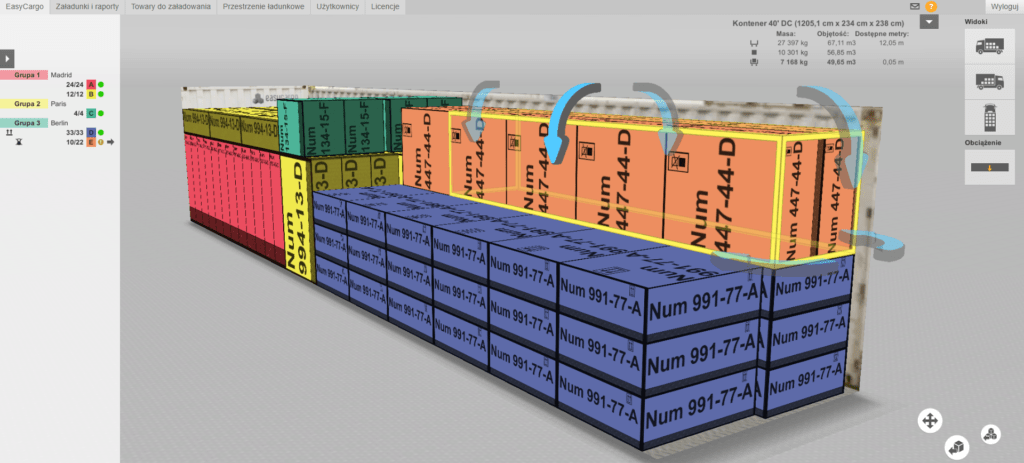This screenshot has width=1024, height=463.
Task: Click the single box unload icon
Action: pos(957,445)
